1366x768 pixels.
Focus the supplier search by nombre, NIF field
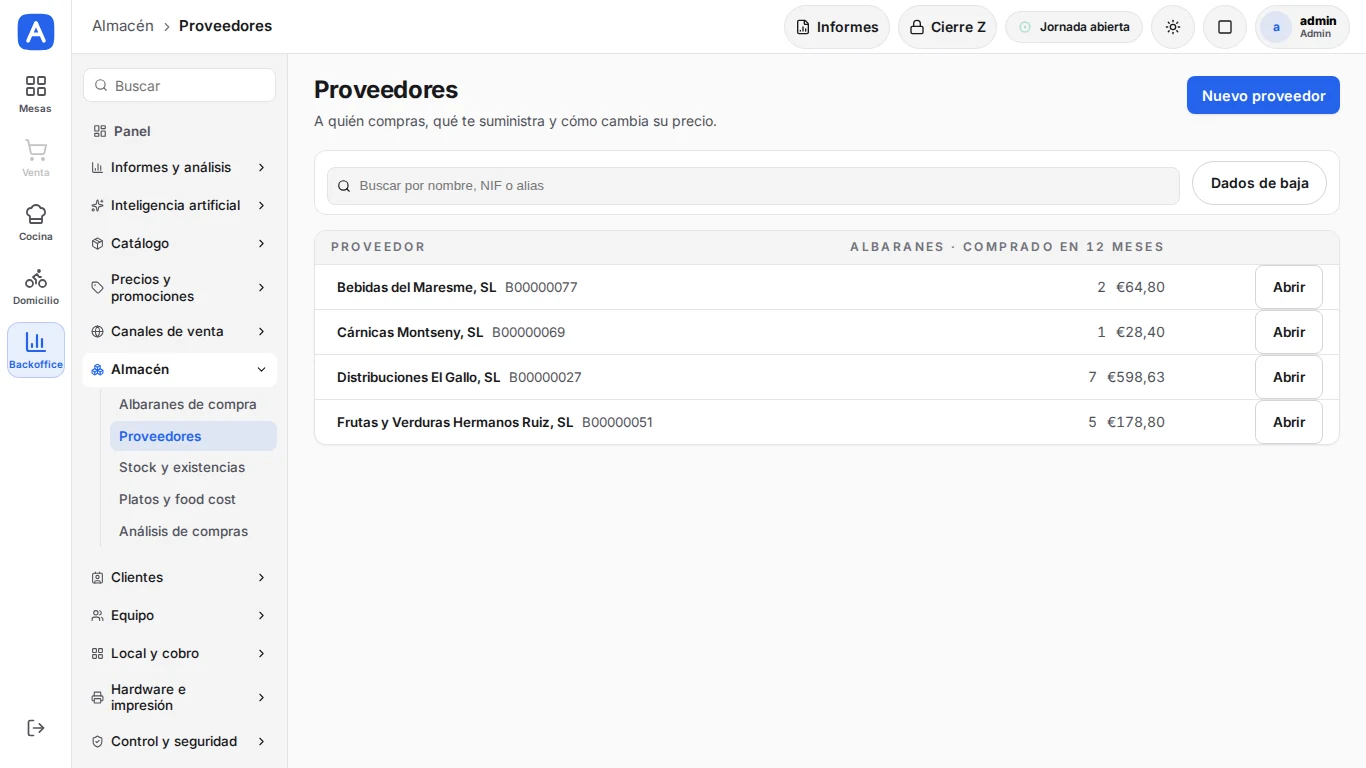pos(753,185)
